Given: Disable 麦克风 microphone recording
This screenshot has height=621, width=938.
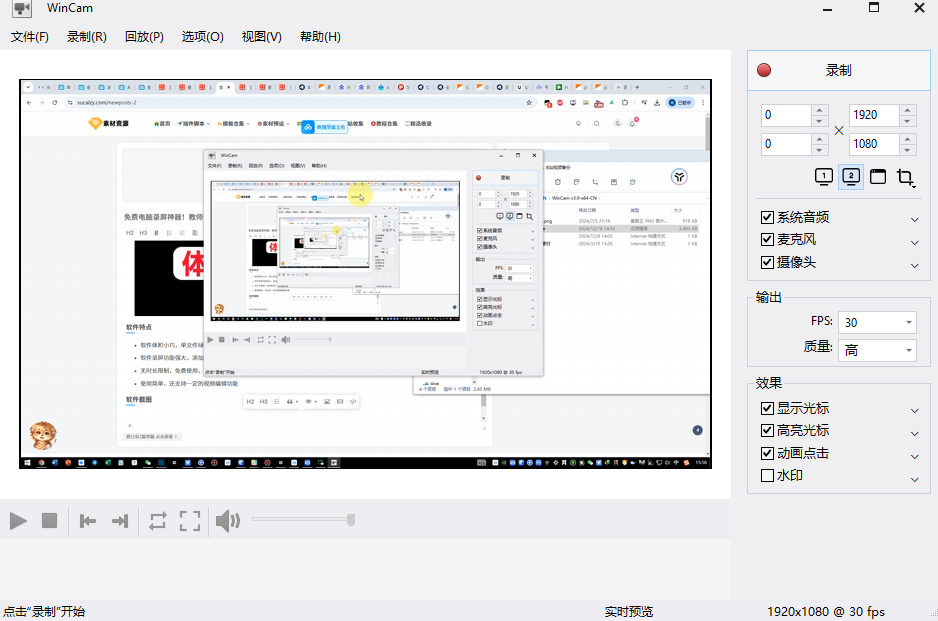Looking at the screenshot, I should (x=767, y=240).
